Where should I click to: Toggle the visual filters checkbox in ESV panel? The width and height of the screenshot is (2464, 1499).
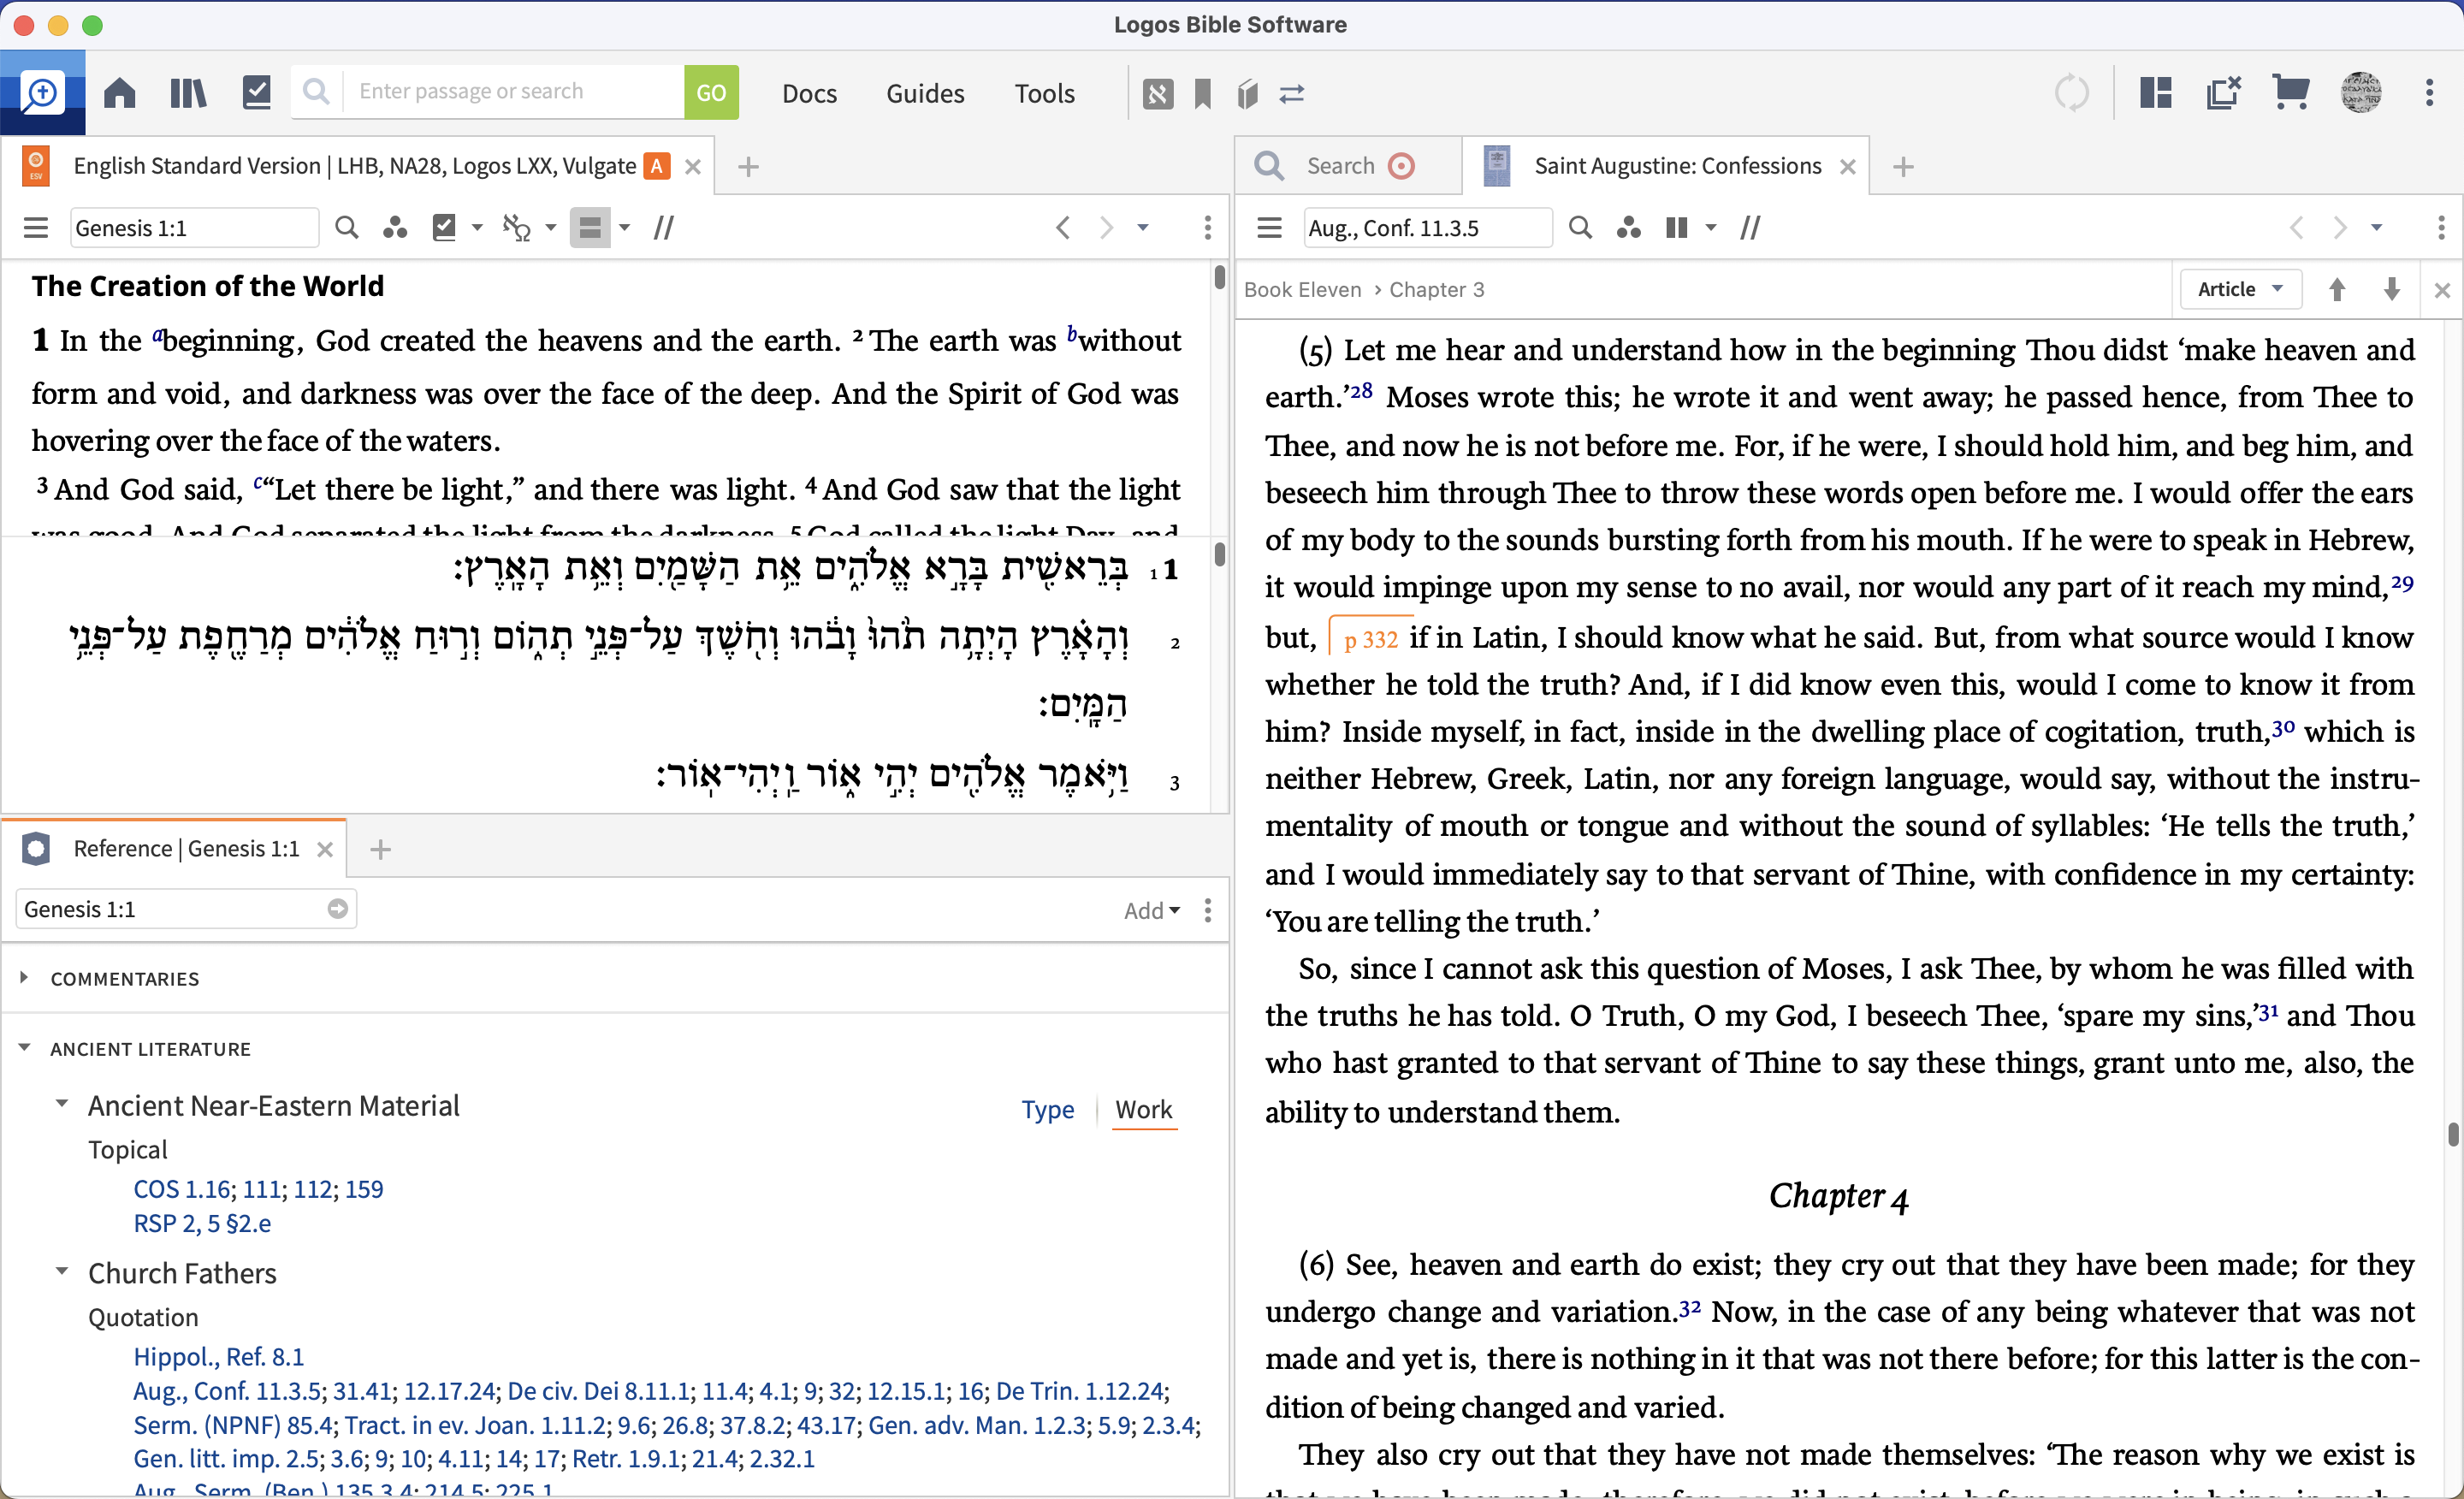(x=444, y=228)
